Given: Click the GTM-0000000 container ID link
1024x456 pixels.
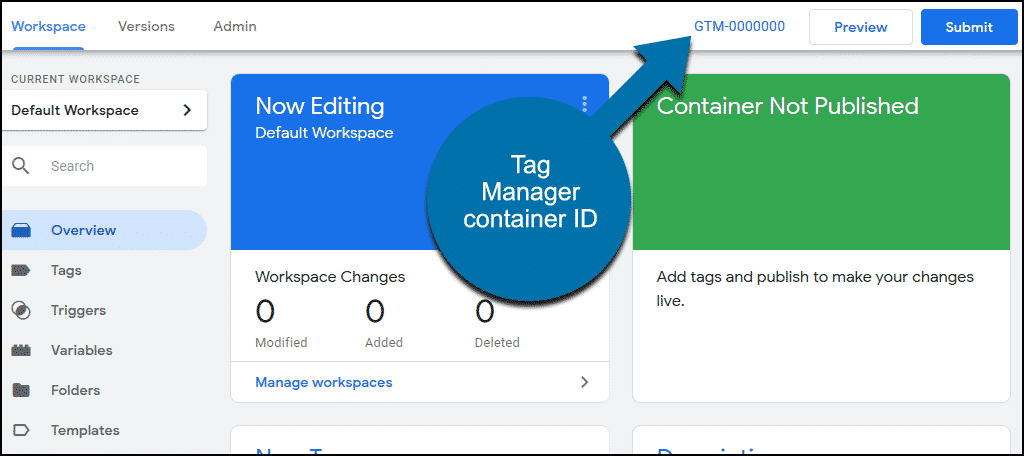Looking at the screenshot, I should [x=739, y=27].
